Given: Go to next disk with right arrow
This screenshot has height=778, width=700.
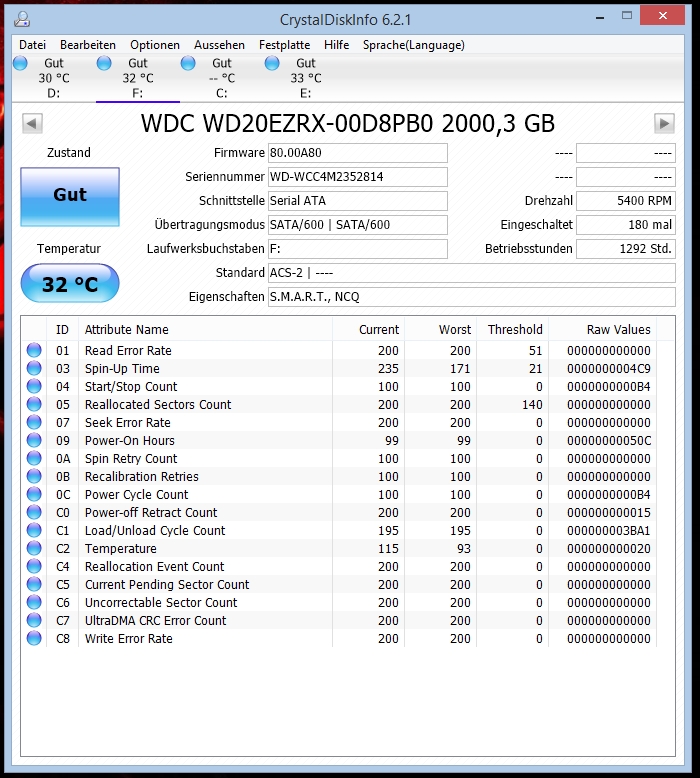Looking at the screenshot, I should coord(664,124).
